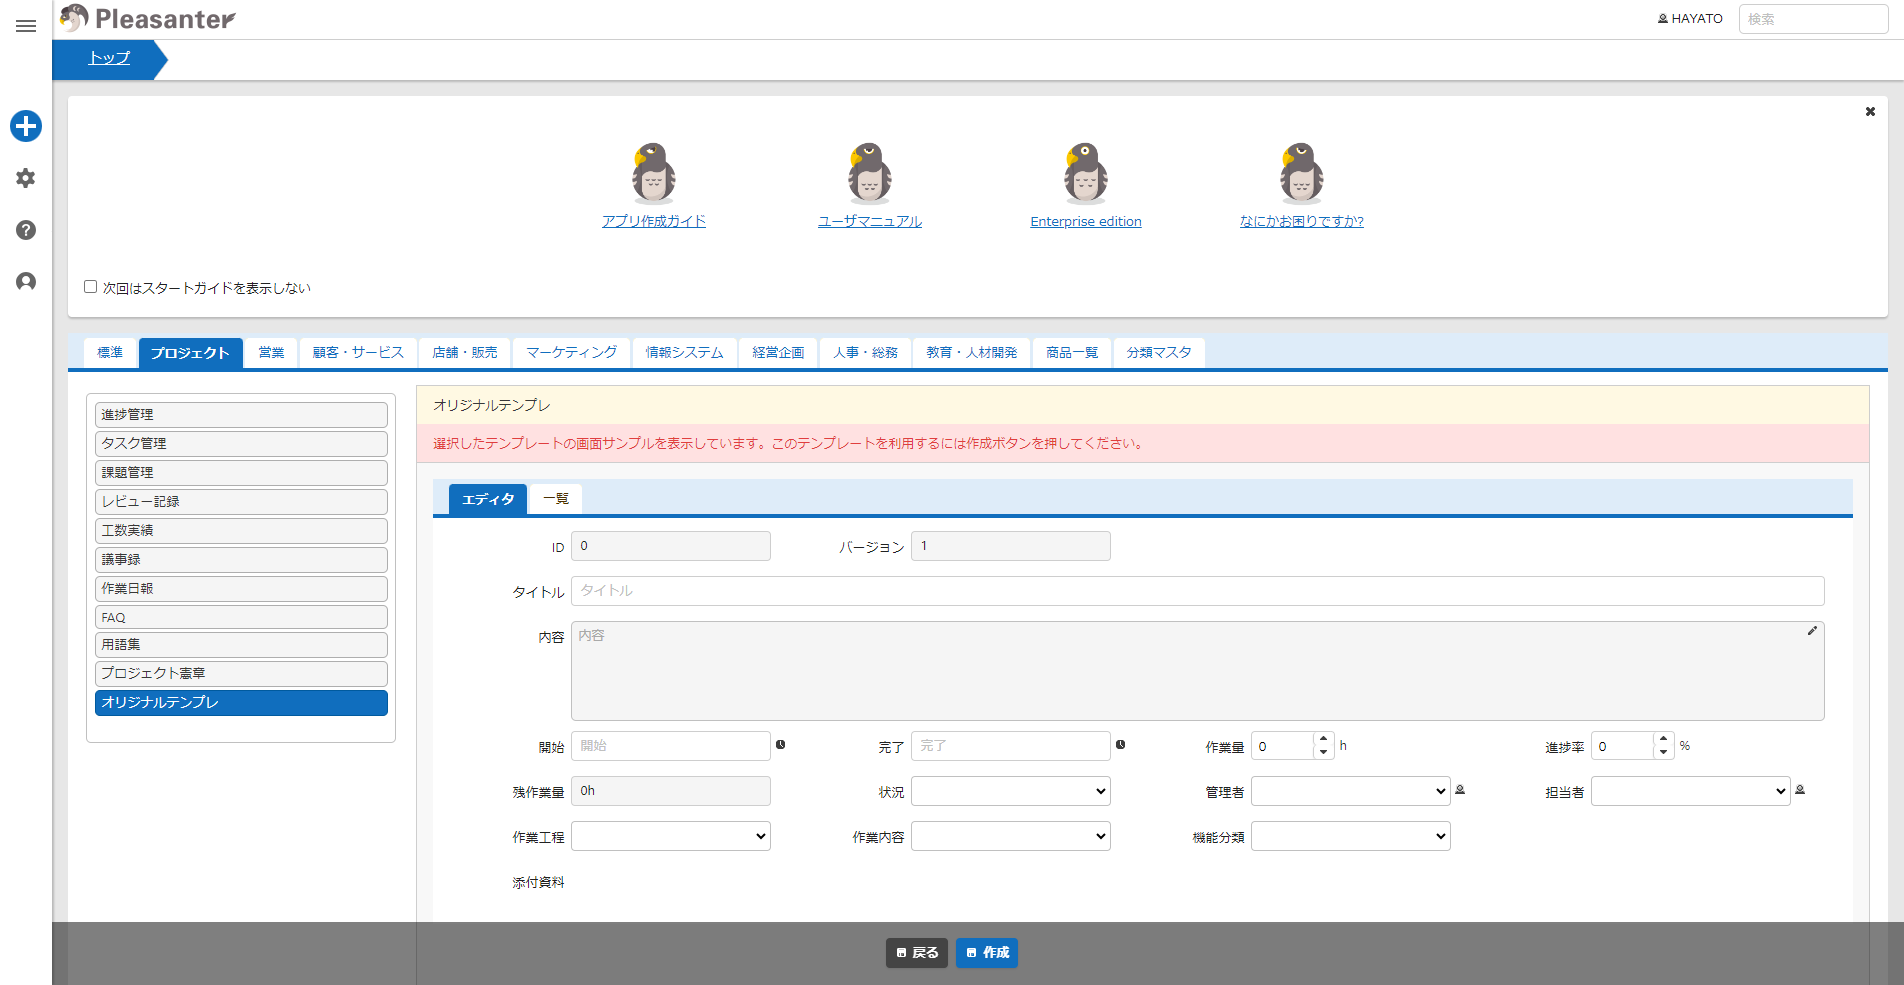This screenshot has width=1904, height=985.
Task: Click the person icon next to 管理者
Action: point(1460,790)
